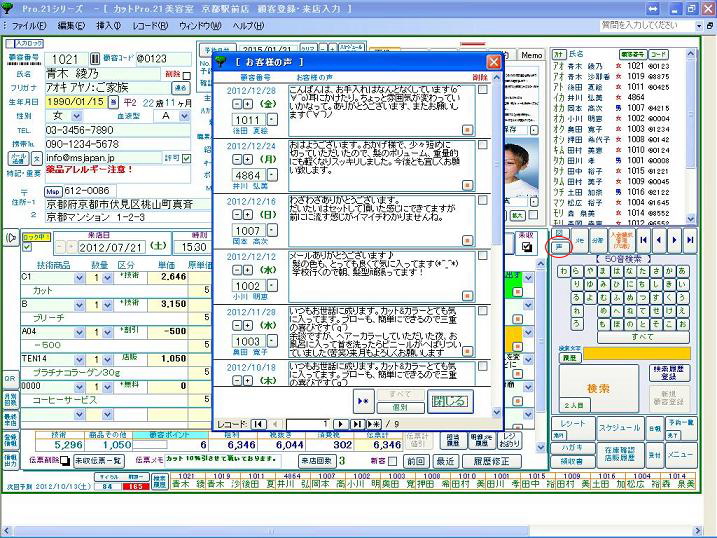The image size is (717, 538).
Task: Open customer number dropdown beside 4864
Action: [x=272, y=176]
